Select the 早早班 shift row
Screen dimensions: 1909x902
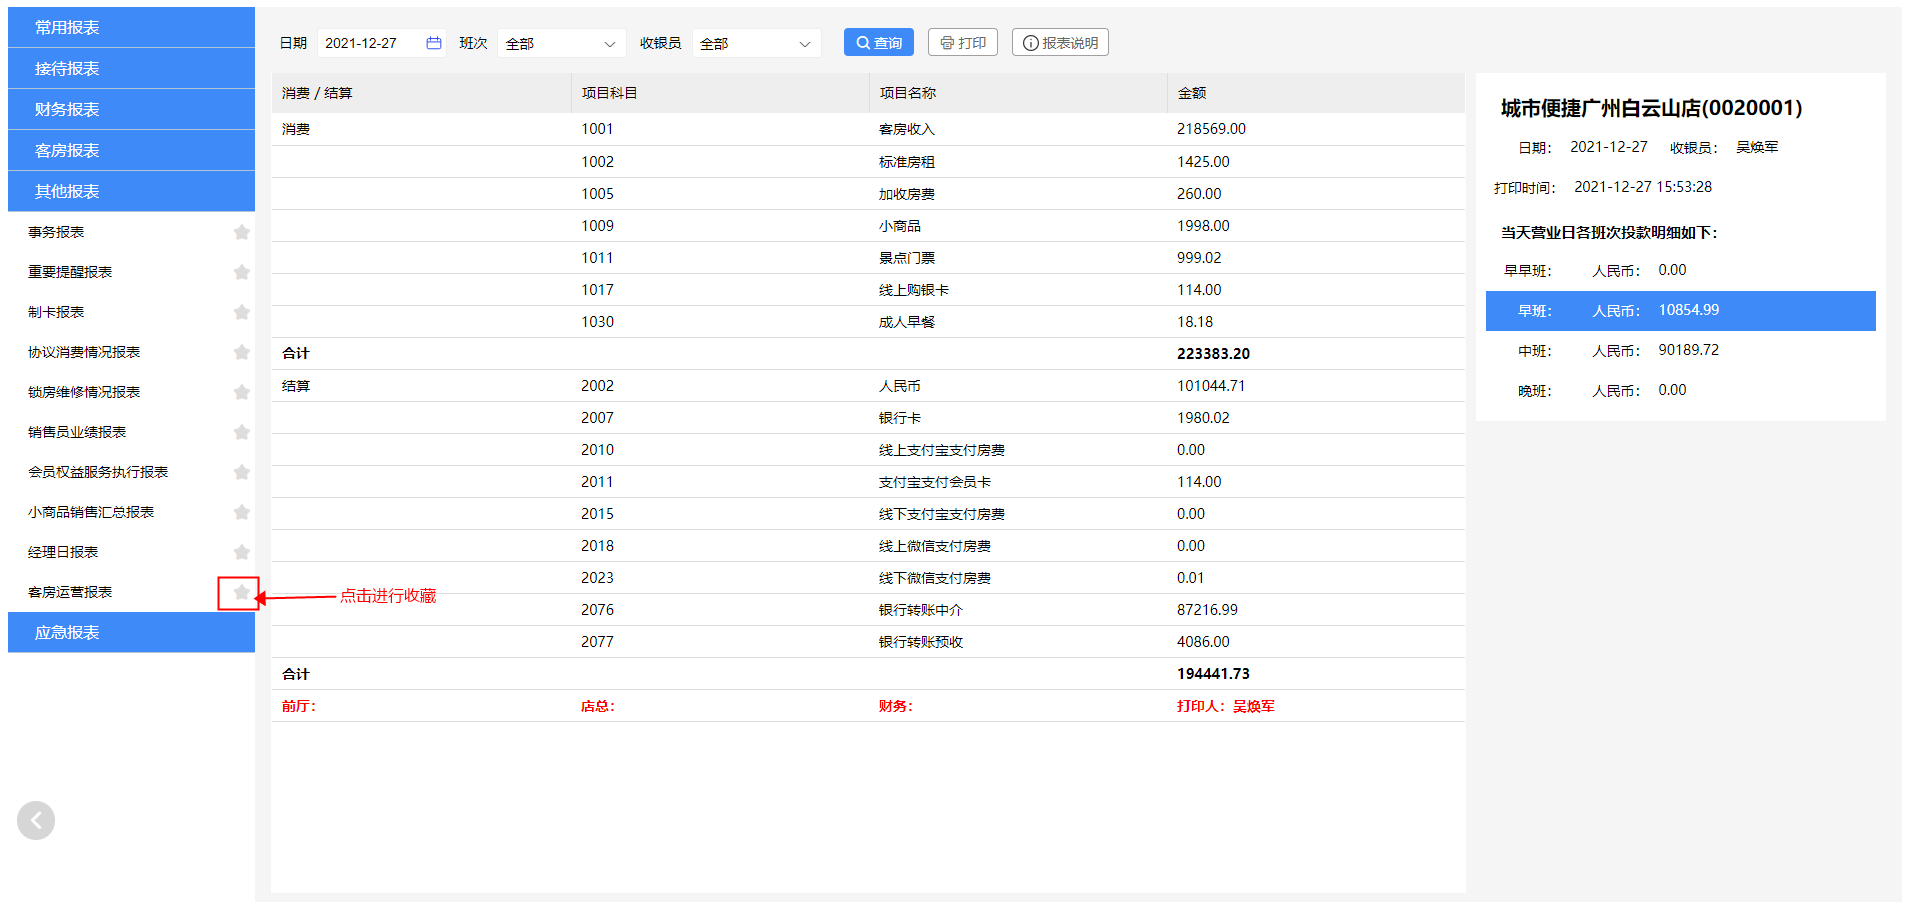(1681, 271)
